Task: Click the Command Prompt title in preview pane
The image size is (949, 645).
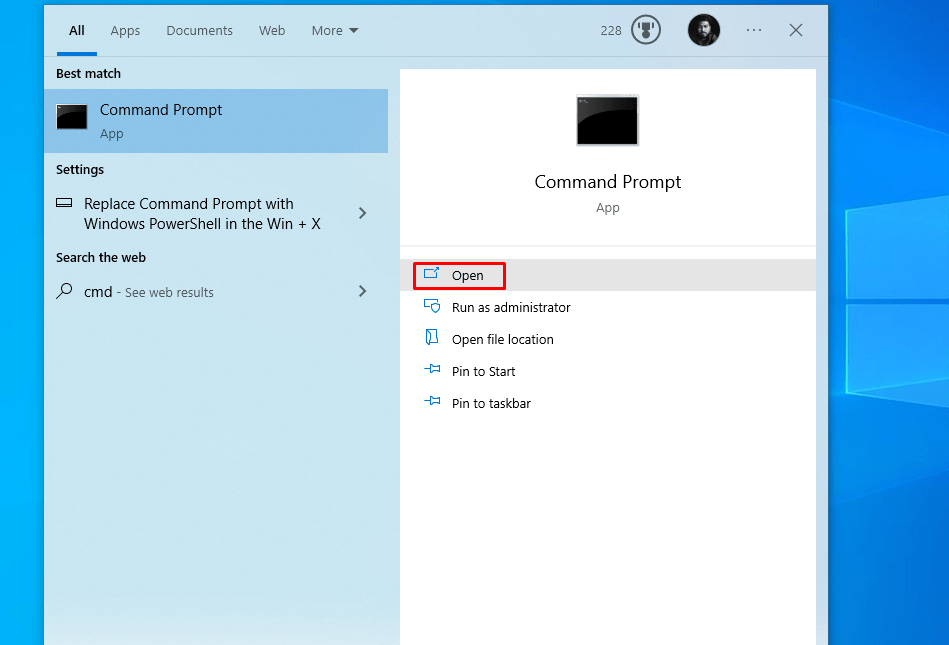Action: 608,182
